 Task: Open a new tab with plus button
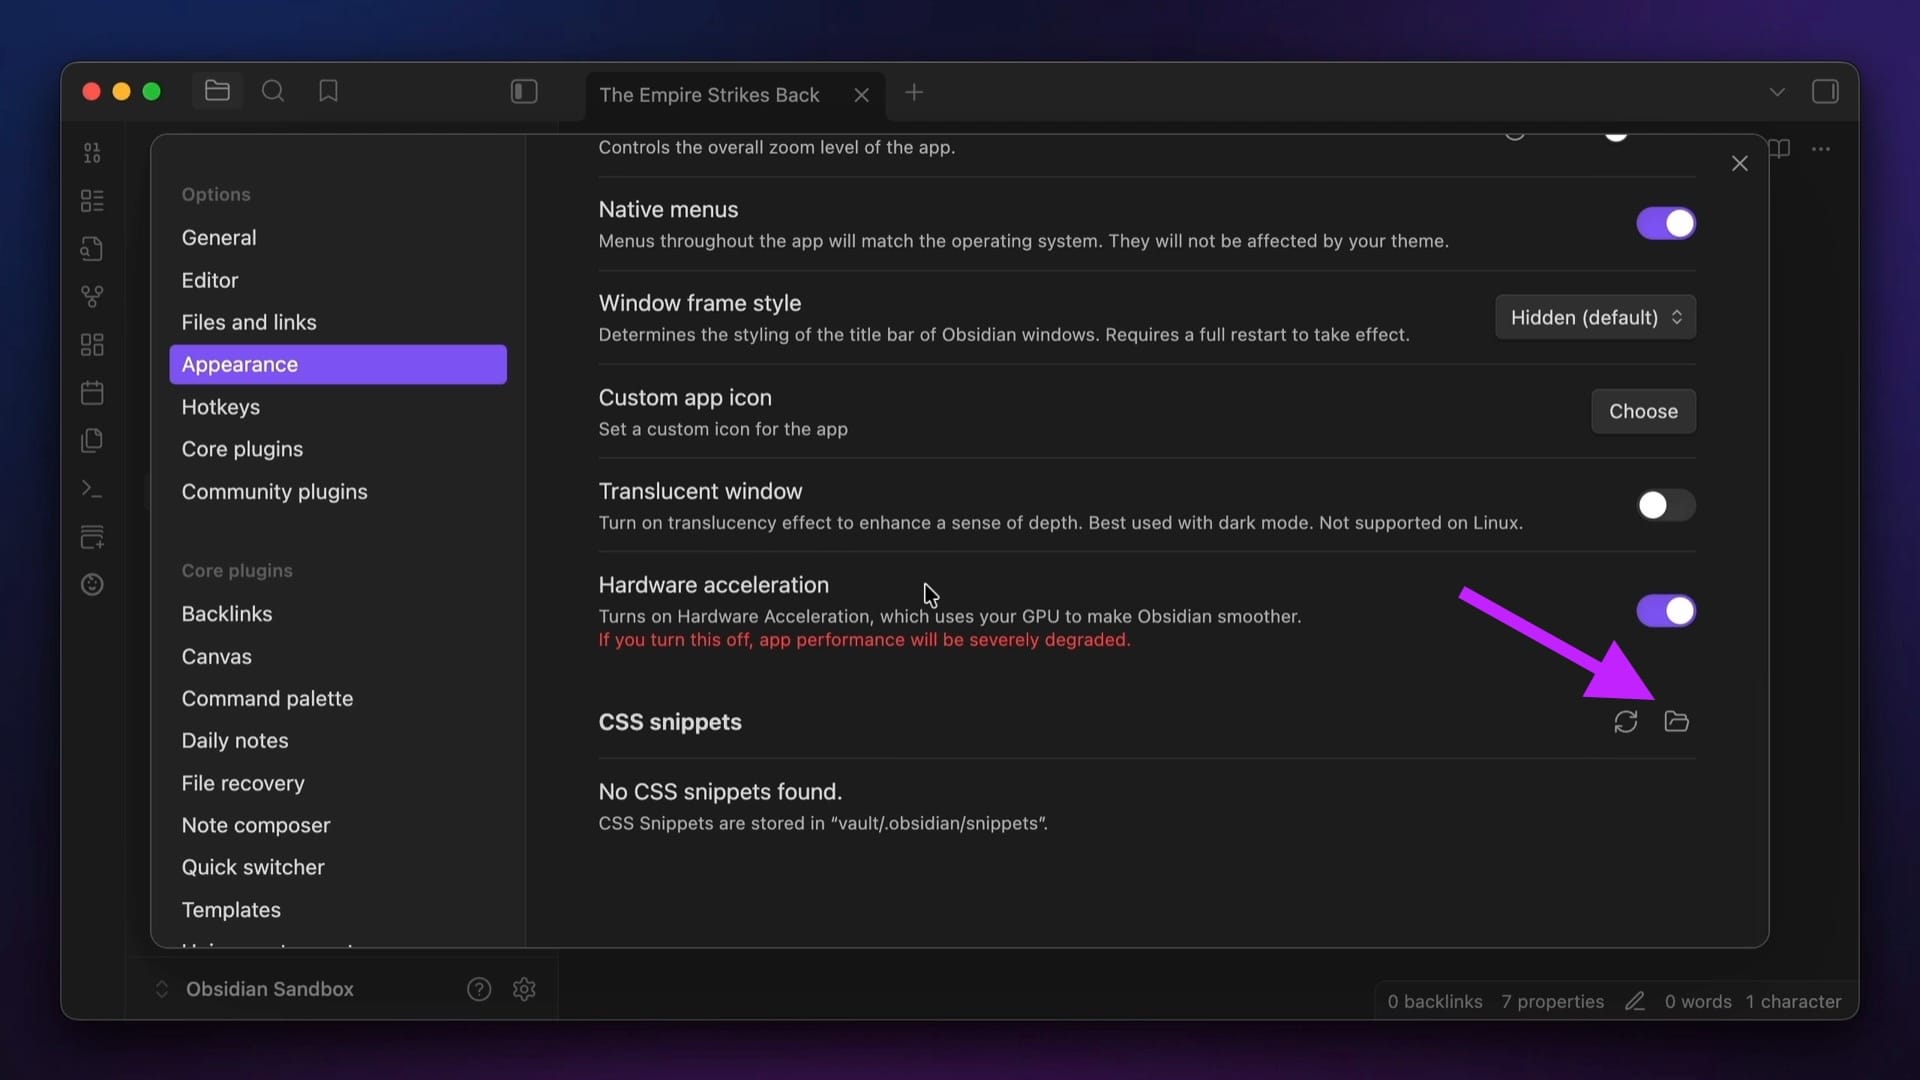coord(914,93)
